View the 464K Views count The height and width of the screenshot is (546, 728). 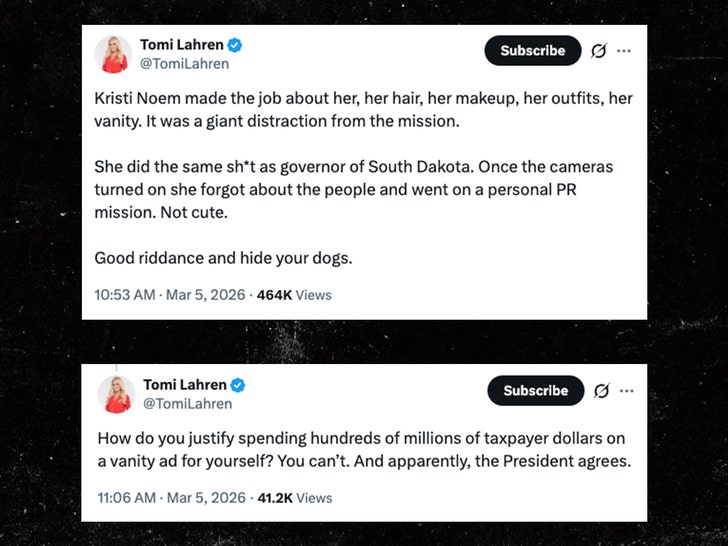294,295
